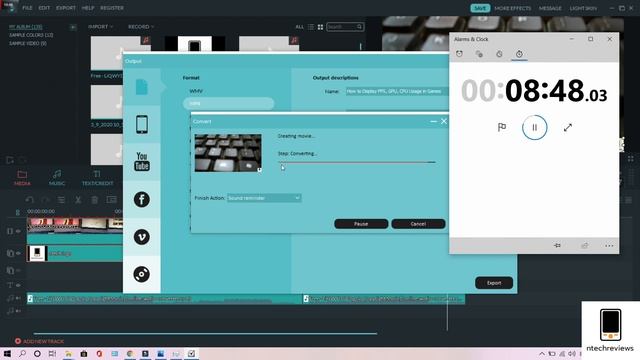The image size is (640, 360).
Task: Switch to the World Clock tab in Alarms & Clock
Action: coord(479,54)
